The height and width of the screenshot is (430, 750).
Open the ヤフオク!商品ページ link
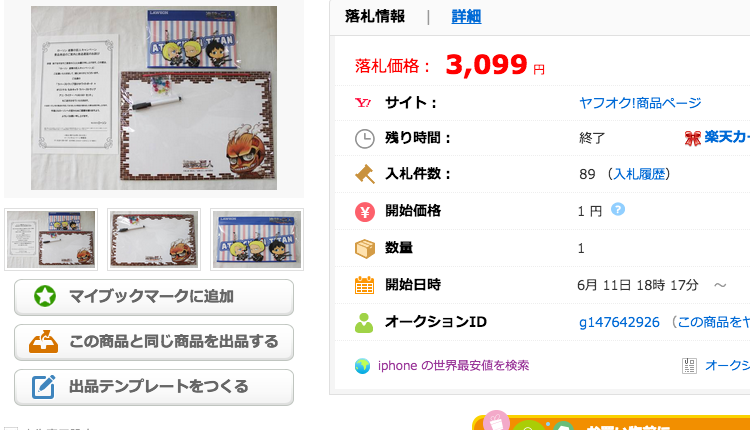click(x=640, y=103)
